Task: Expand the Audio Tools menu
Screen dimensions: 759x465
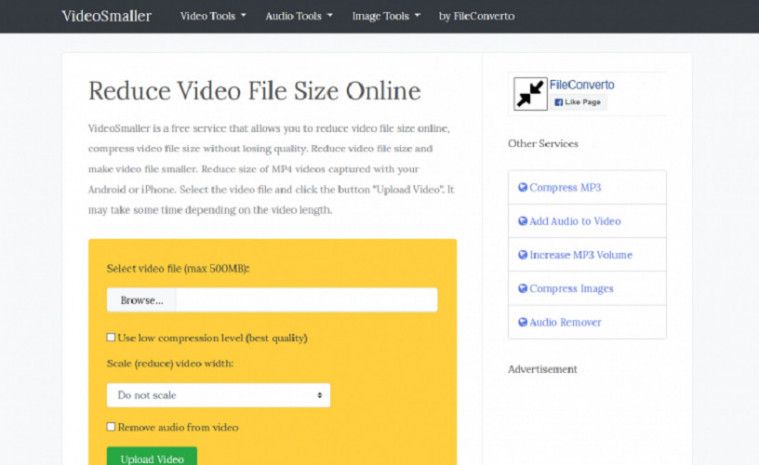Action: [299, 16]
